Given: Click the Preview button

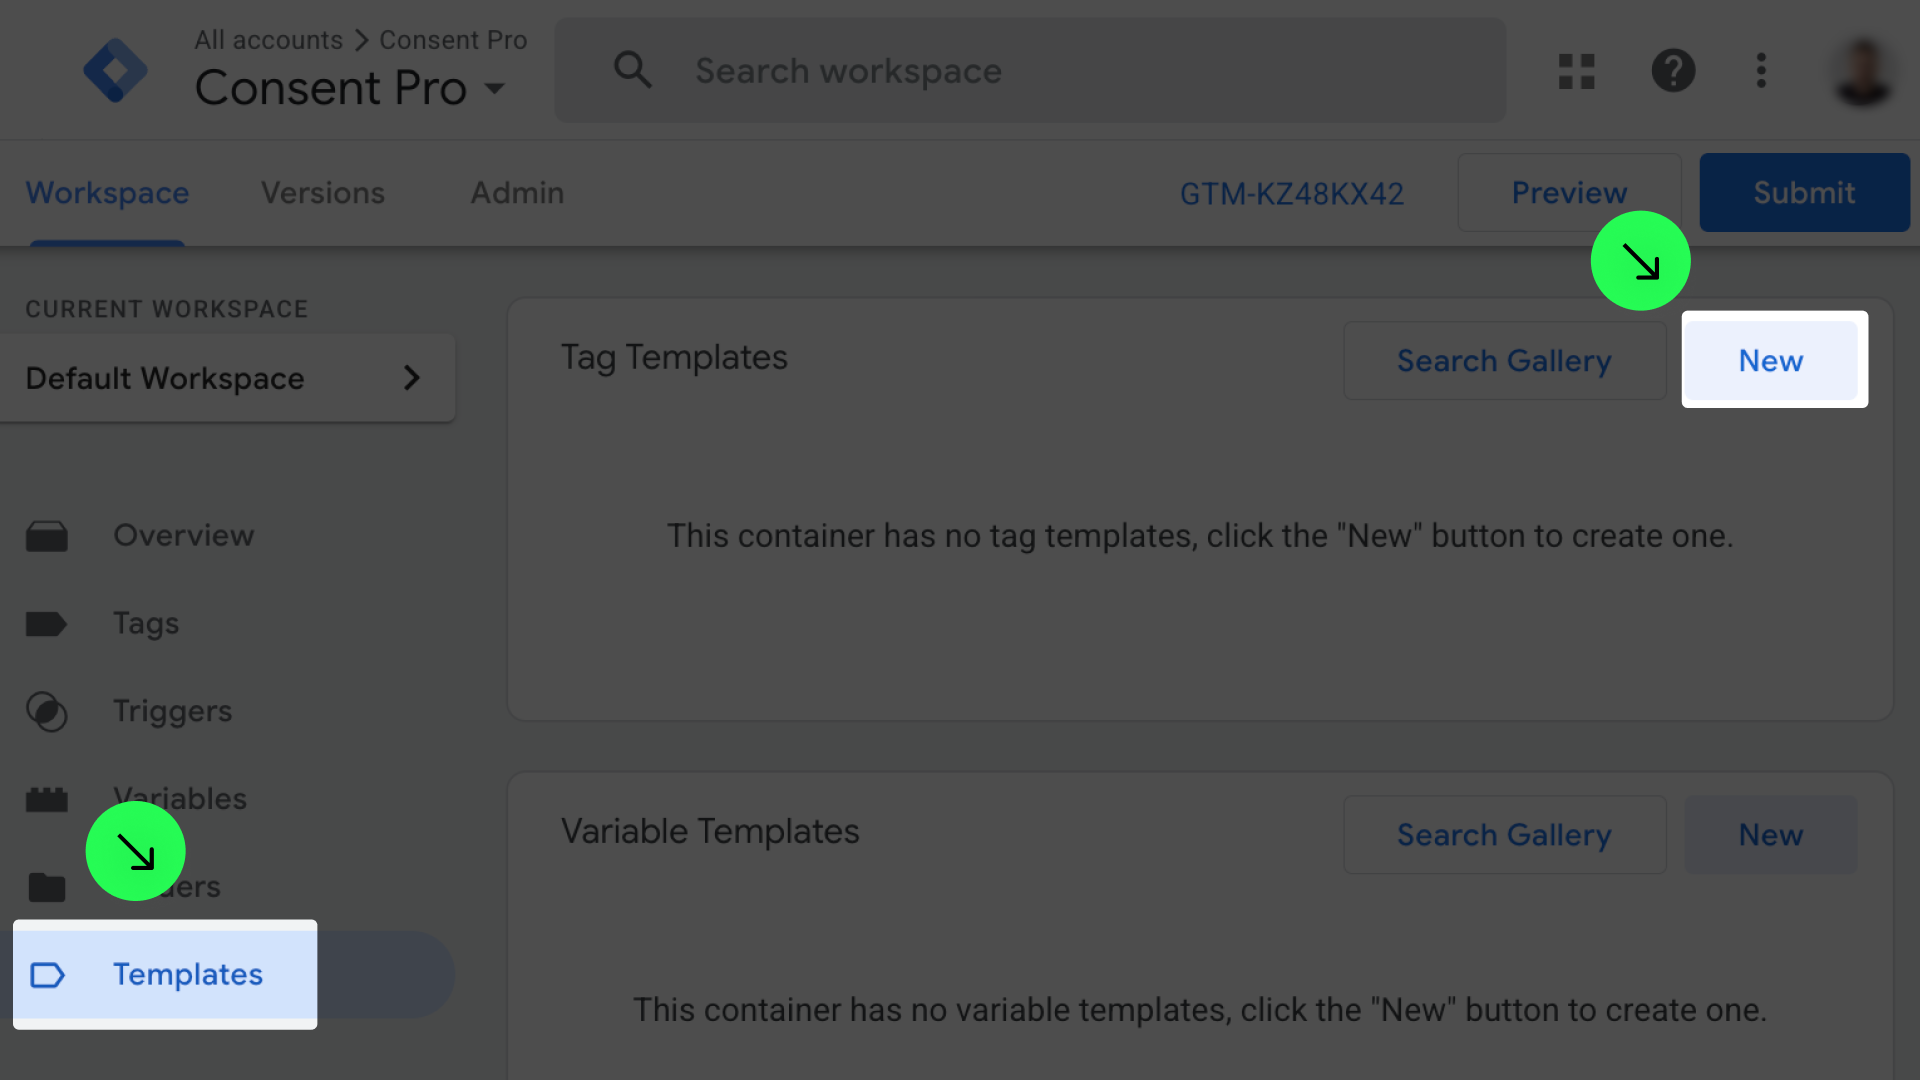Looking at the screenshot, I should click(x=1568, y=193).
